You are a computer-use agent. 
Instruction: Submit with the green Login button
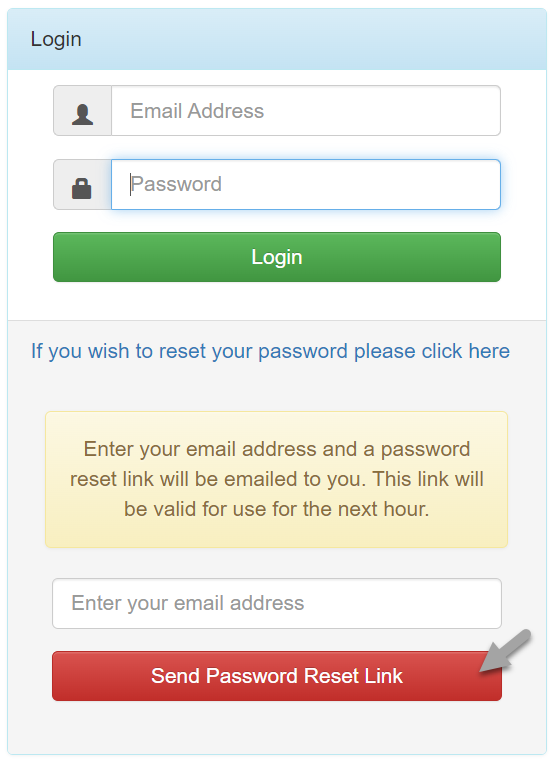tap(277, 257)
